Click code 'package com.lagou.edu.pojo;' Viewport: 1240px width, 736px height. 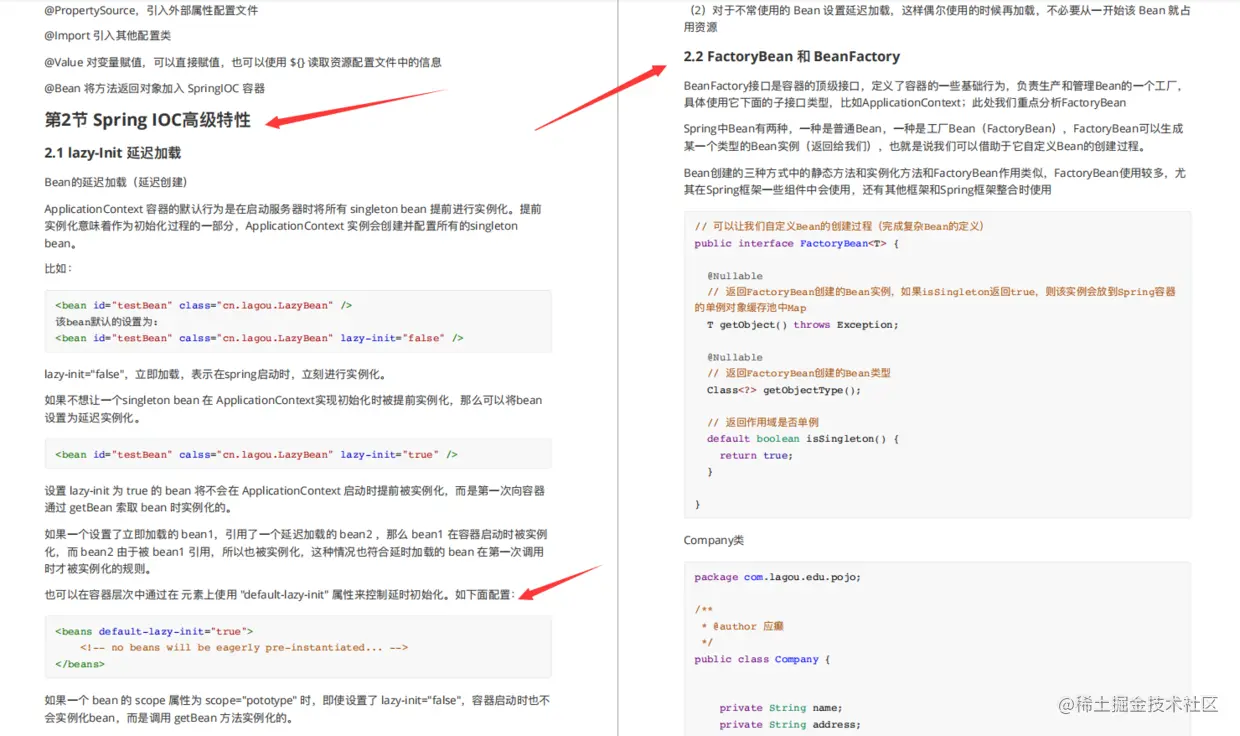[x=777, y=577]
